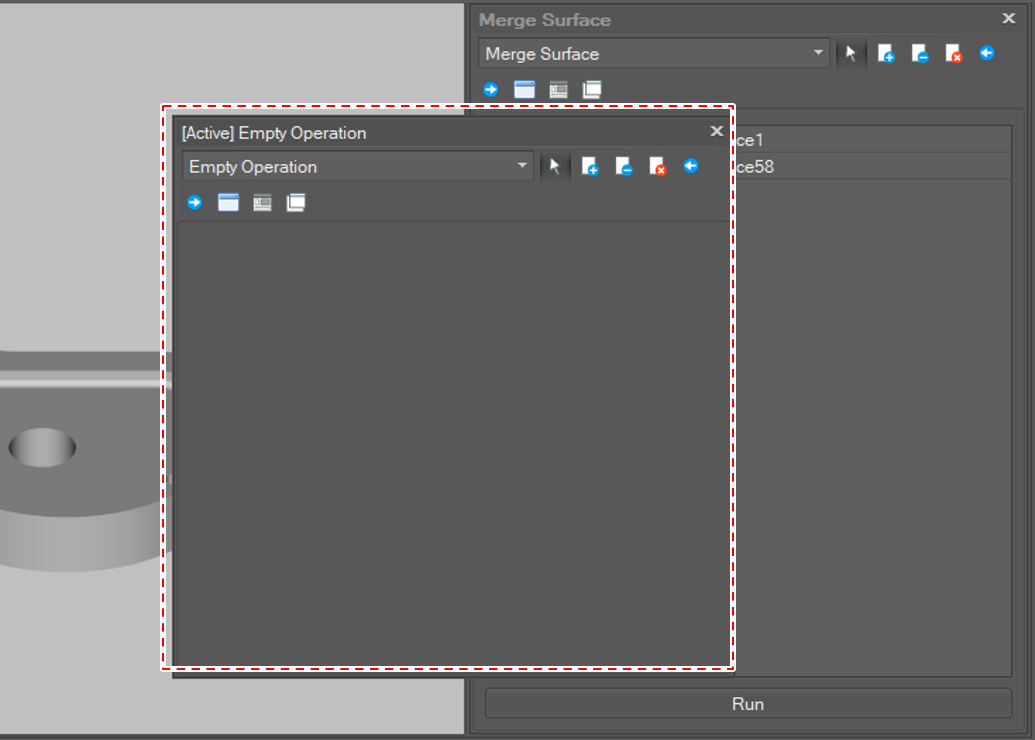Image resolution: width=1035 pixels, height=740 pixels.
Task: Click remove item icon in Merge Surface panel
Action: (920, 54)
